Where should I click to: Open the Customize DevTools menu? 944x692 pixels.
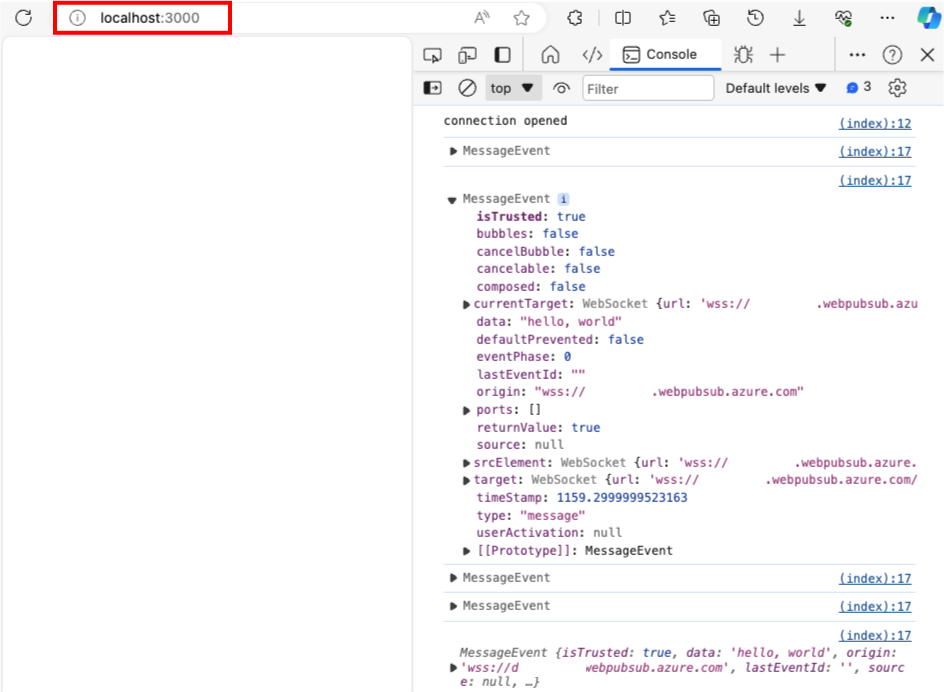click(858, 55)
